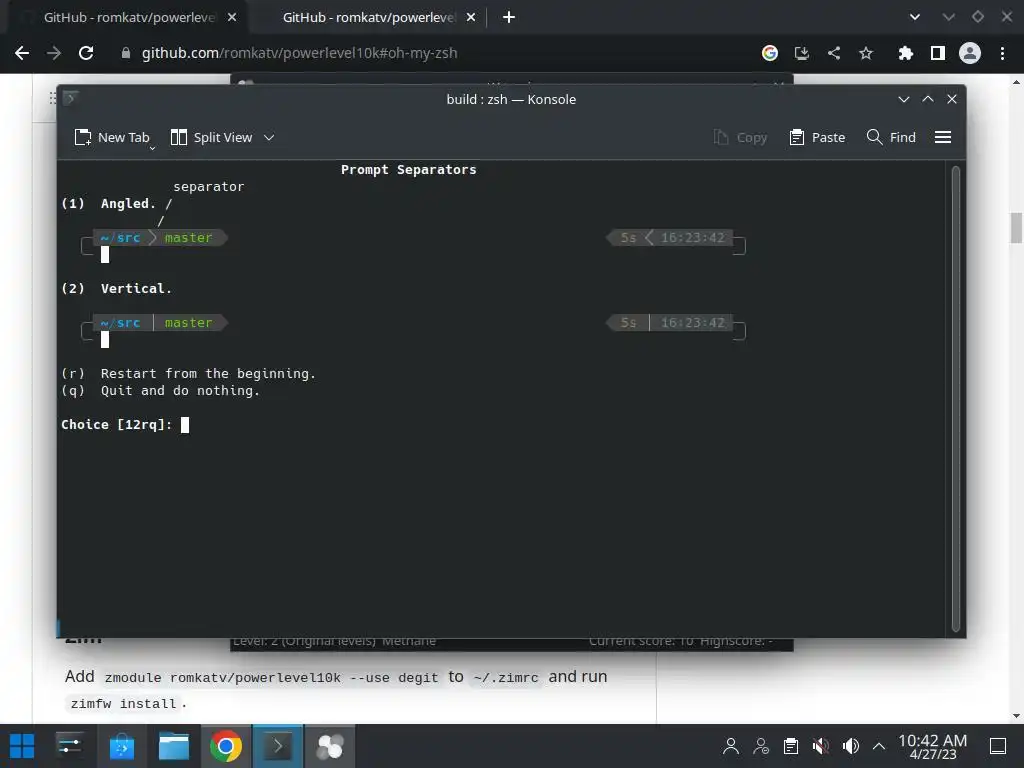Go back in Chrome
Viewport: 1024px width, 768px height.
tap(22, 53)
